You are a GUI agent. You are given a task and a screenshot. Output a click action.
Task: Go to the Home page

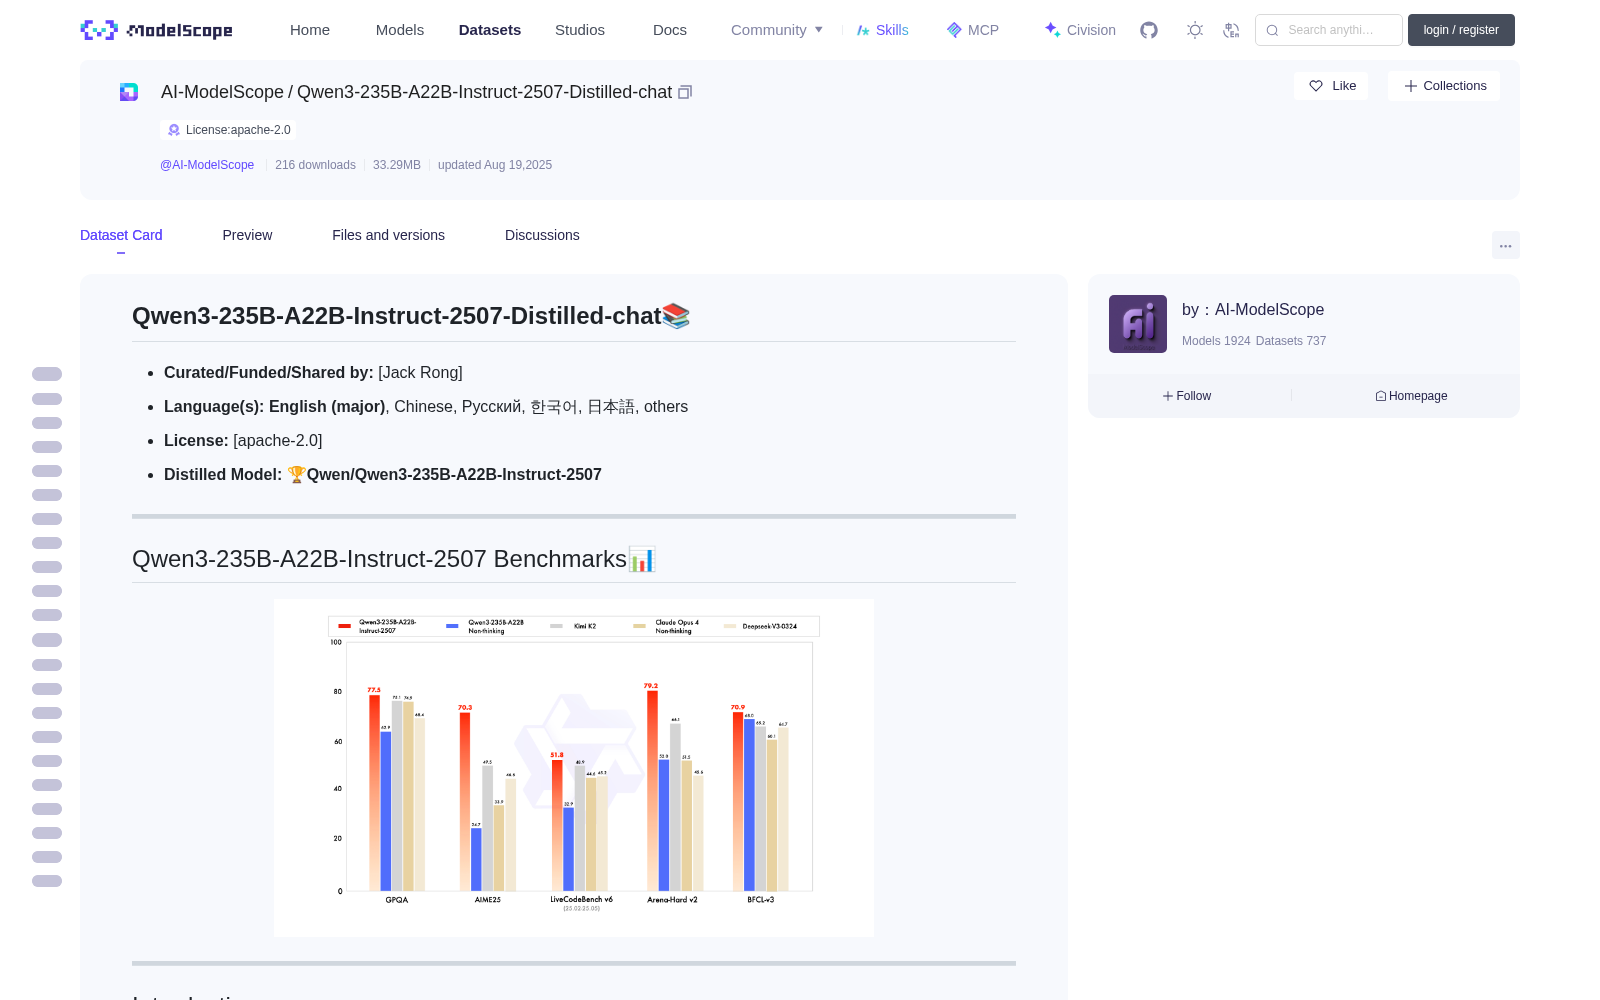point(310,30)
